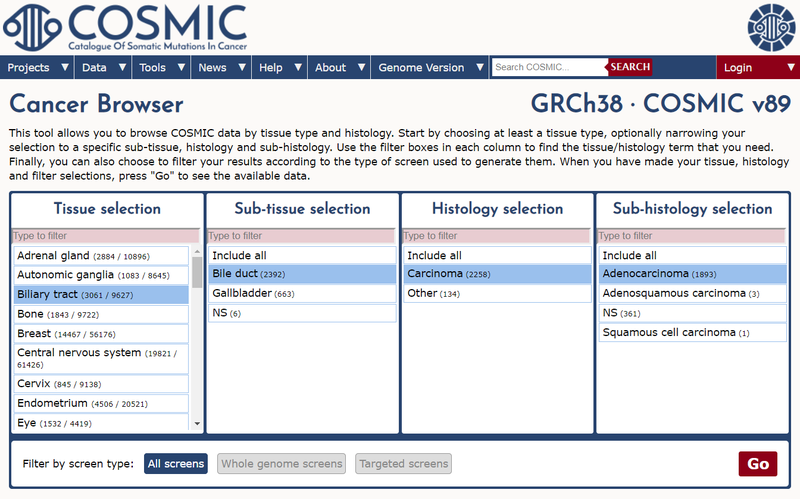Open the Projects dropdown menu
The height and width of the screenshot is (499, 800).
(39, 67)
